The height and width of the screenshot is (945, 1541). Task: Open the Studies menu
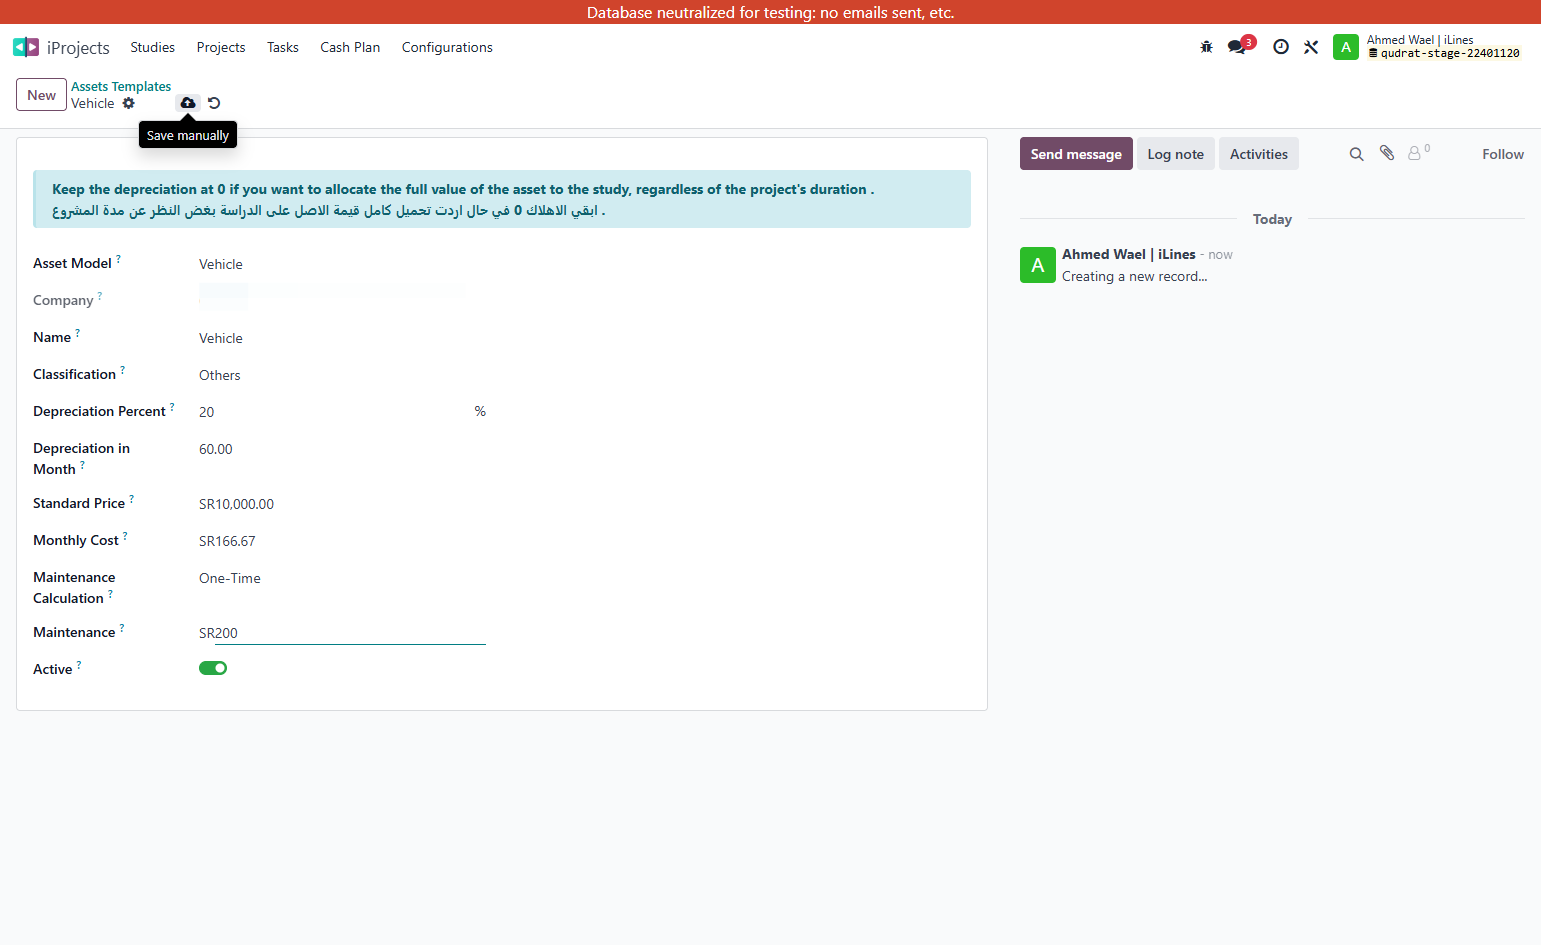152,47
